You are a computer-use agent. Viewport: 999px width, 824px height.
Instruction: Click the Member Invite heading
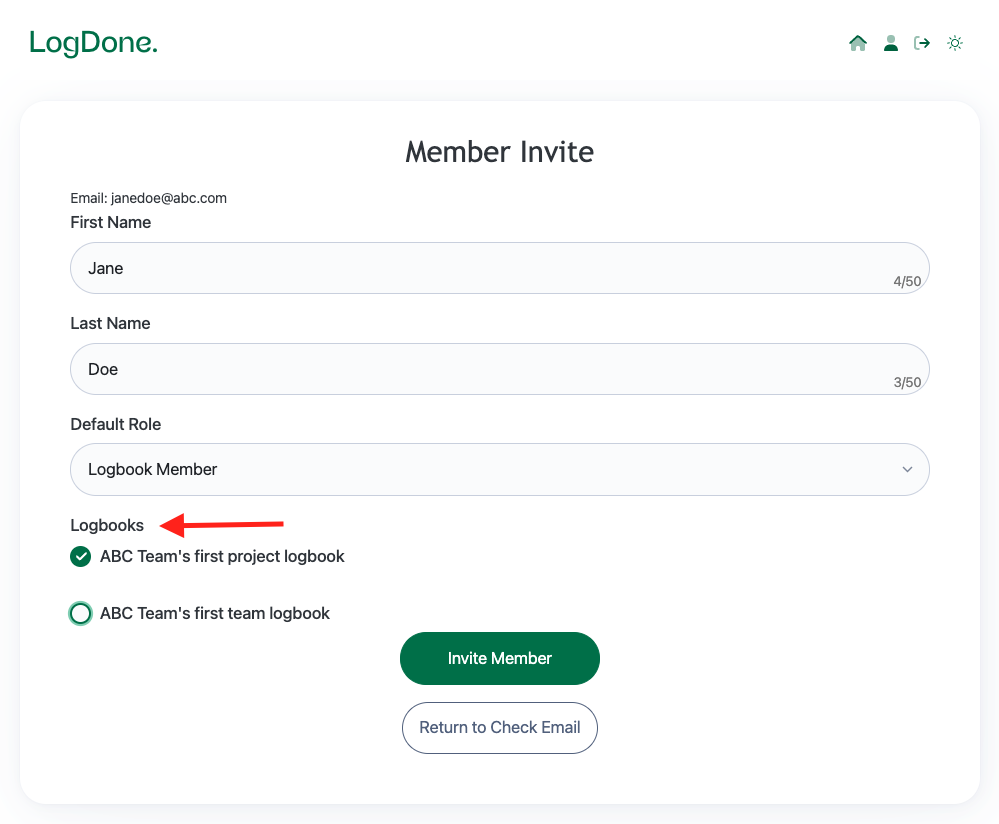[x=499, y=152]
